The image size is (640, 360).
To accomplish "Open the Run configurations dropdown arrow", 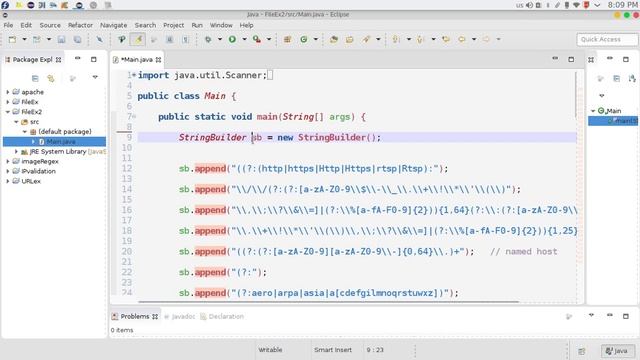I will pyautogui.click(x=244, y=39).
